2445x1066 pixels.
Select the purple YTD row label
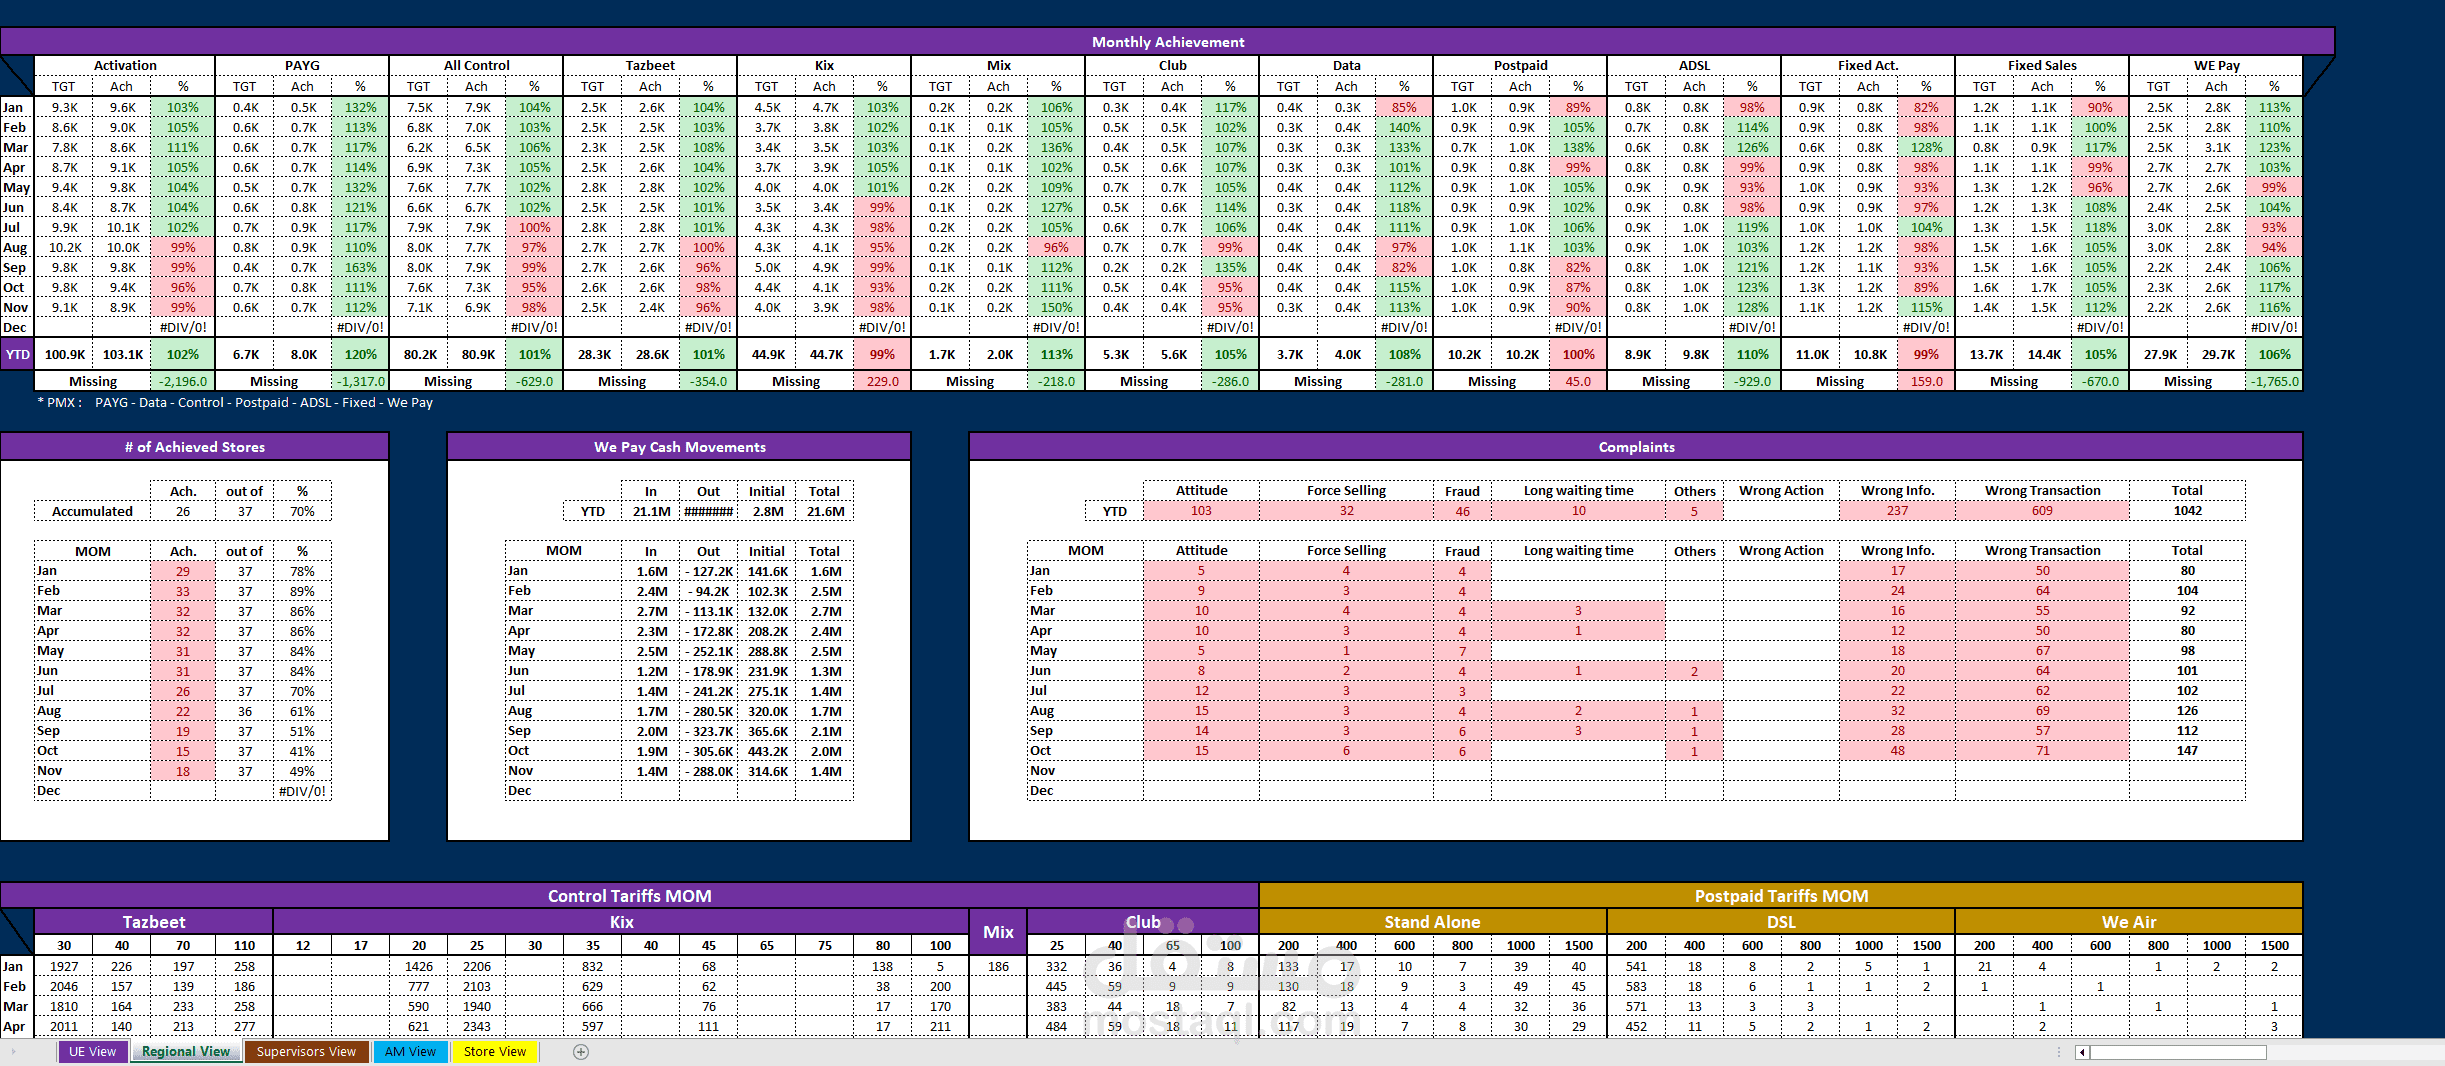[18, 354]
